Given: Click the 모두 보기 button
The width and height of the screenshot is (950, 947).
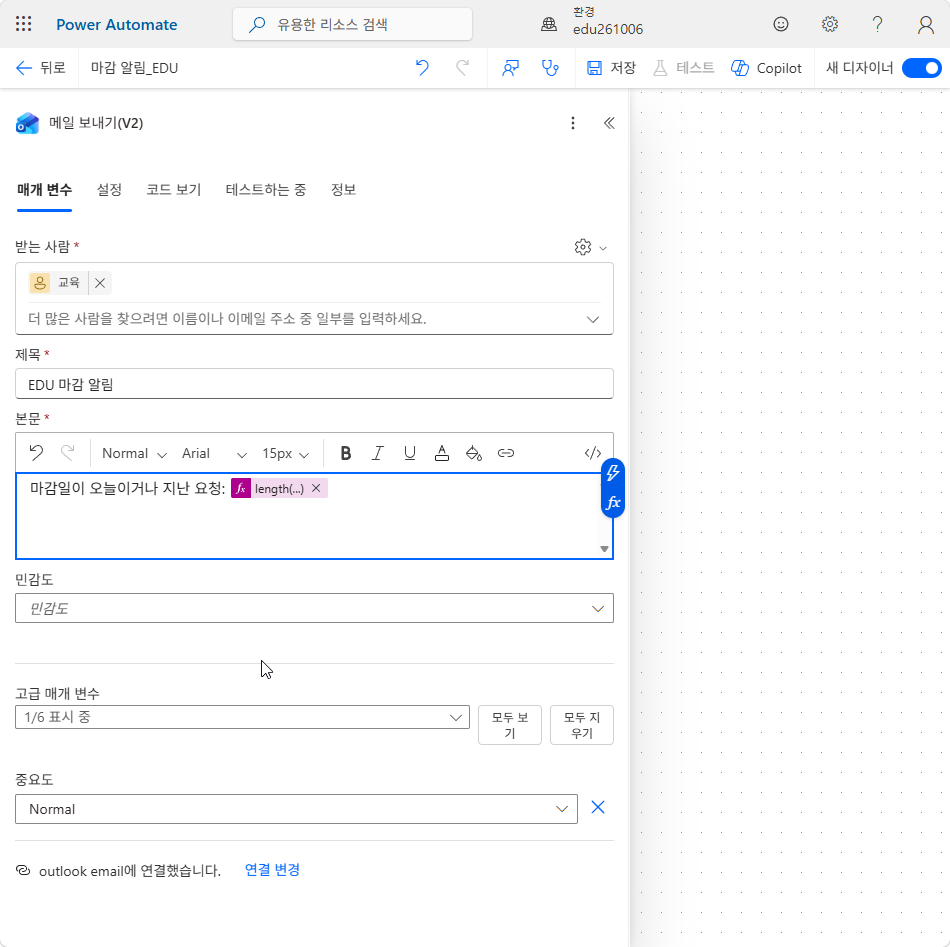Looking at the screenshot, I should [510, 725].
